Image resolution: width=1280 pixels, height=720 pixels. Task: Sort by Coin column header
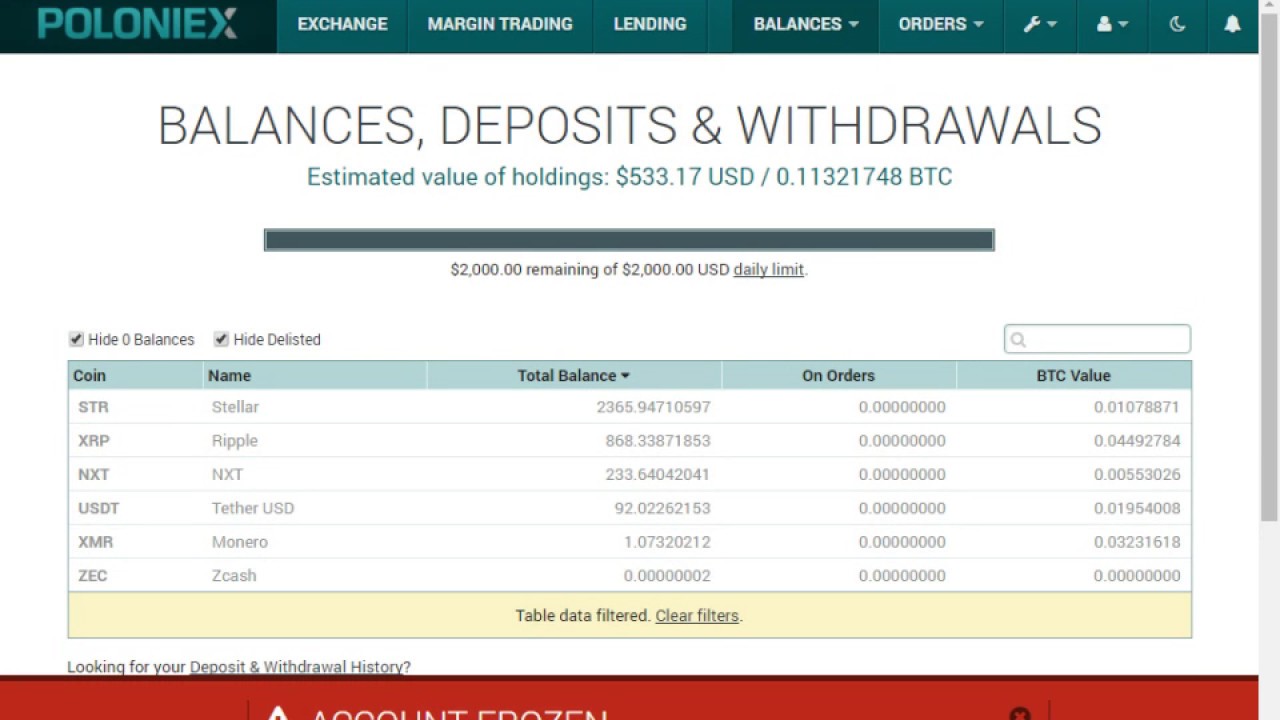point(135,375)
